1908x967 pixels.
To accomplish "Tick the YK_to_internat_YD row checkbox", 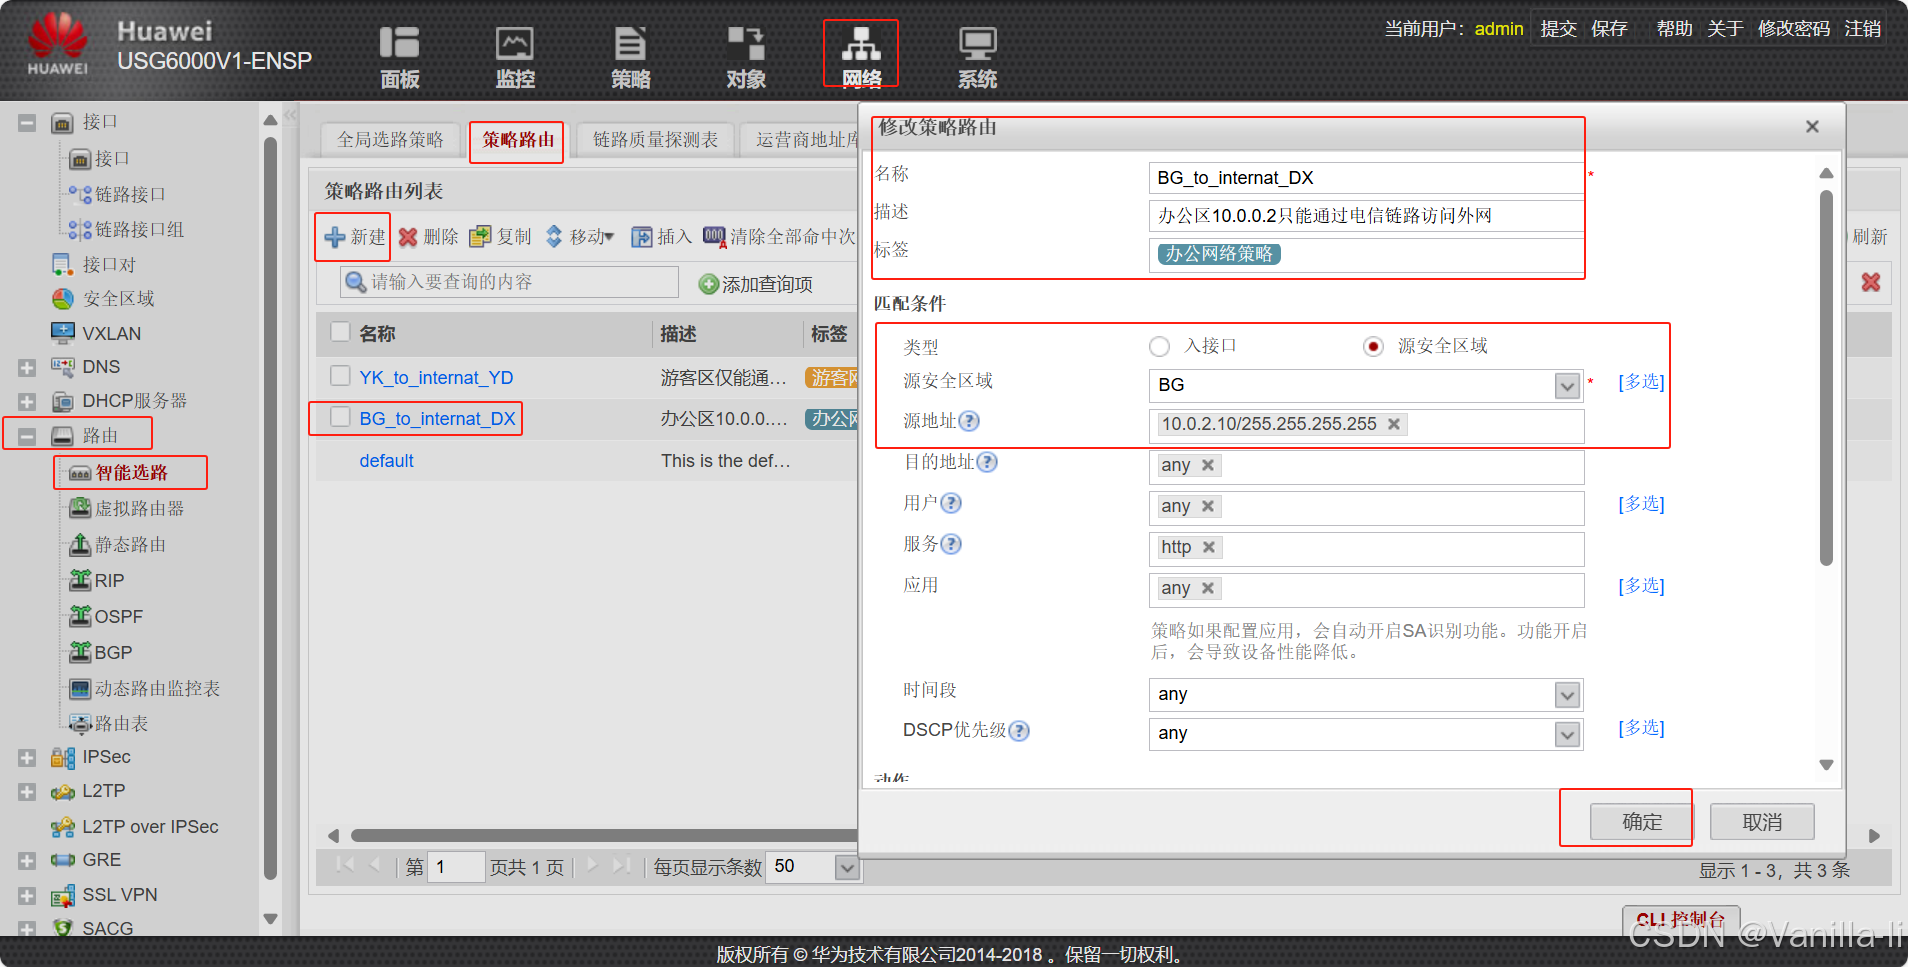I will coord(340,376).
